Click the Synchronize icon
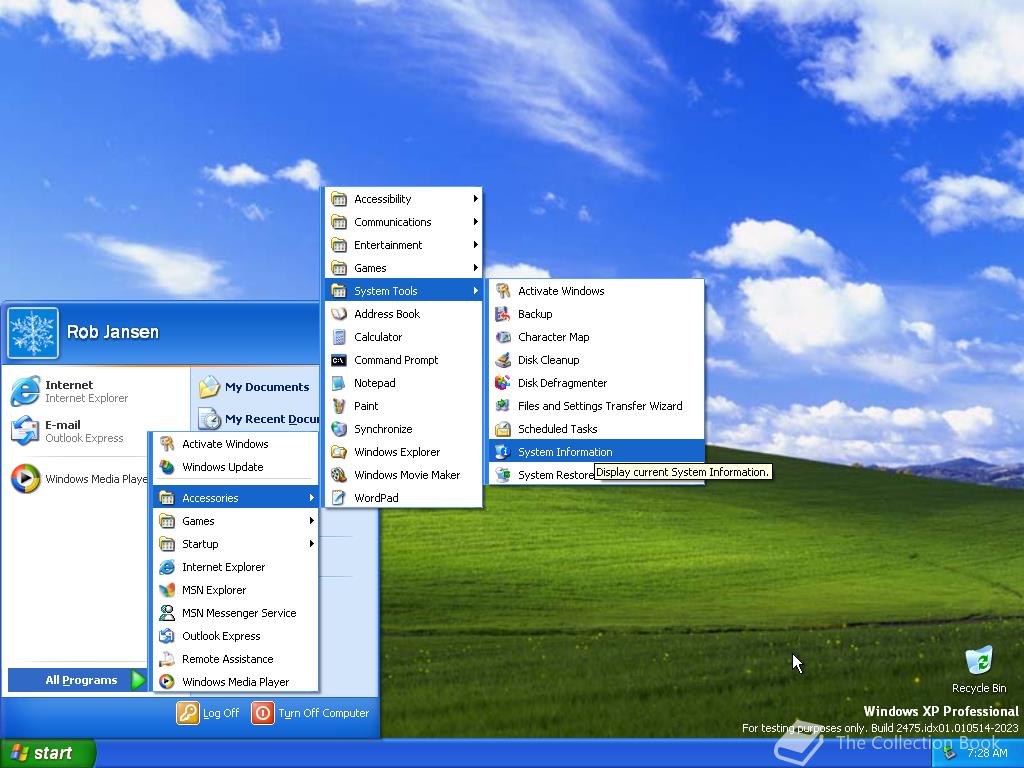The height and width of the screenshot is (768, 1024). 338,429
